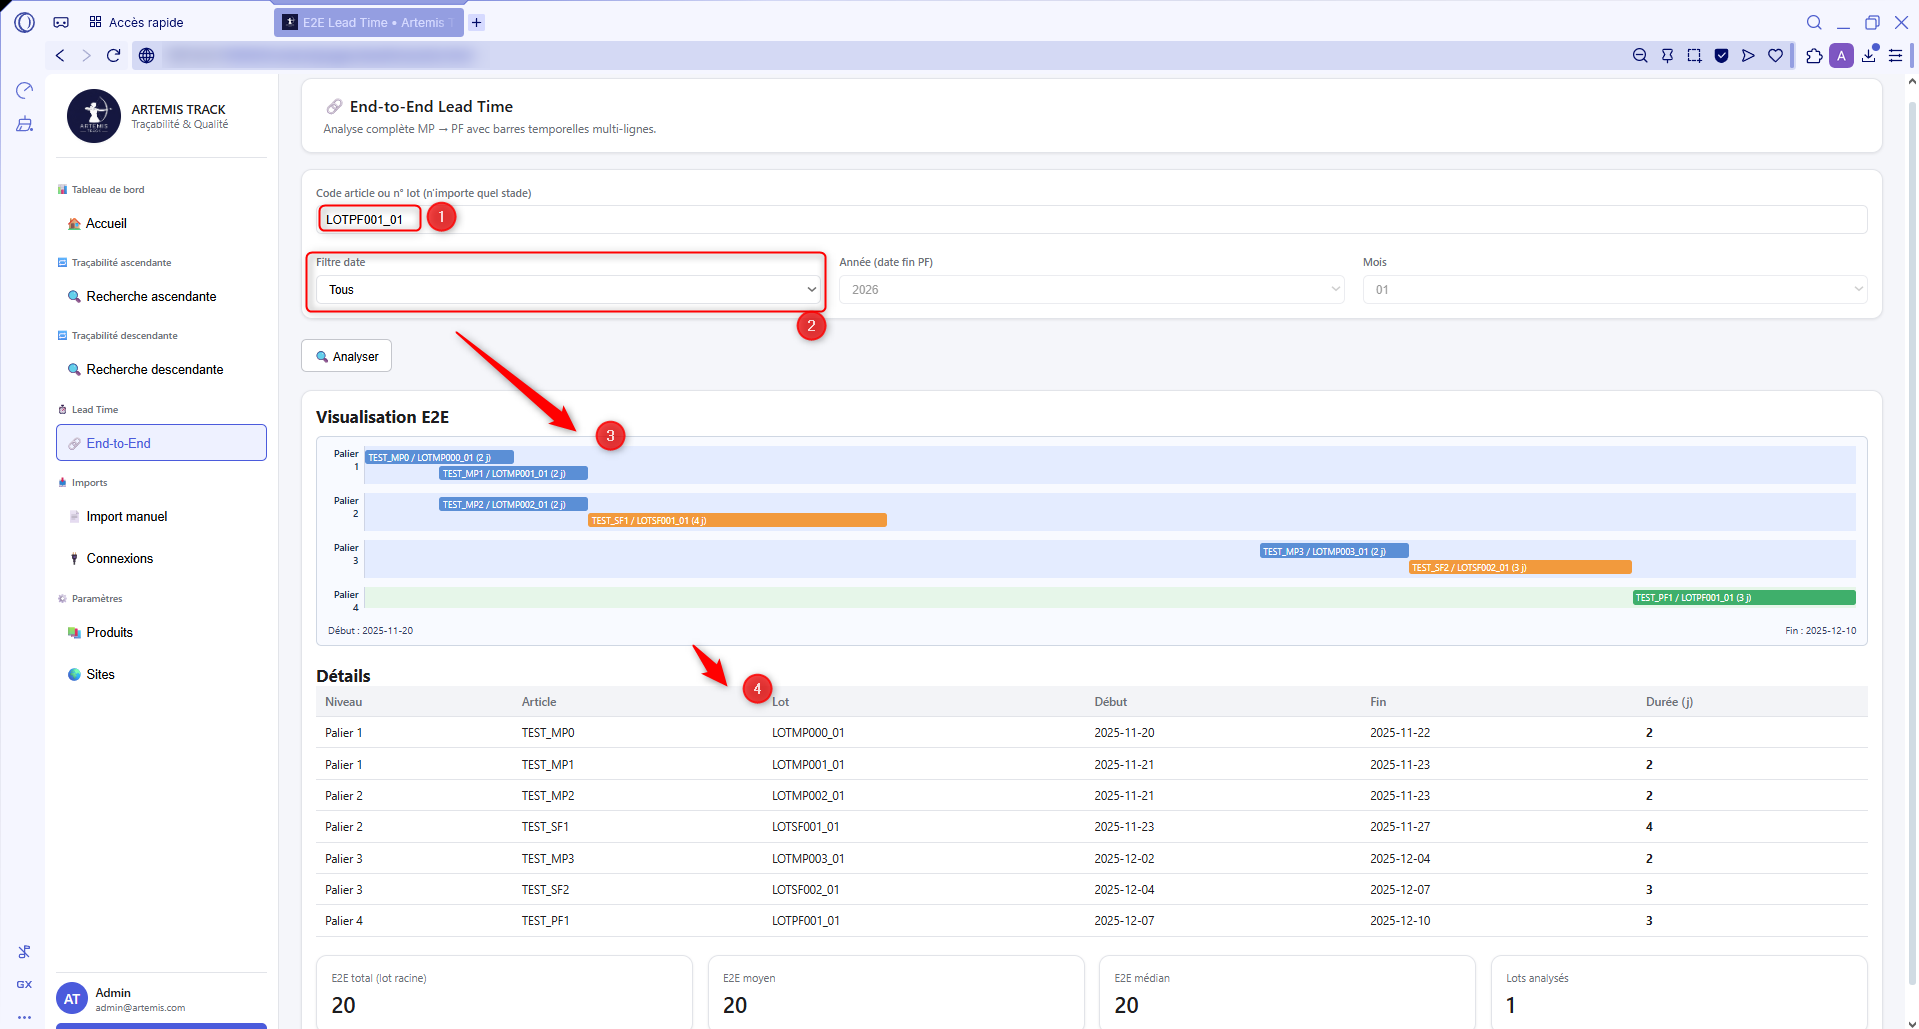Open the browser extensions cube icon
1919x1029 pixels.
click(x=1814, y=56)
